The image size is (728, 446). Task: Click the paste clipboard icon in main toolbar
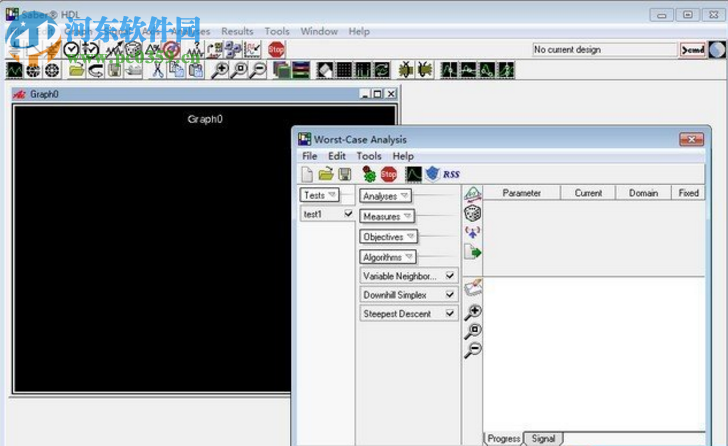[x=195, y=71]
